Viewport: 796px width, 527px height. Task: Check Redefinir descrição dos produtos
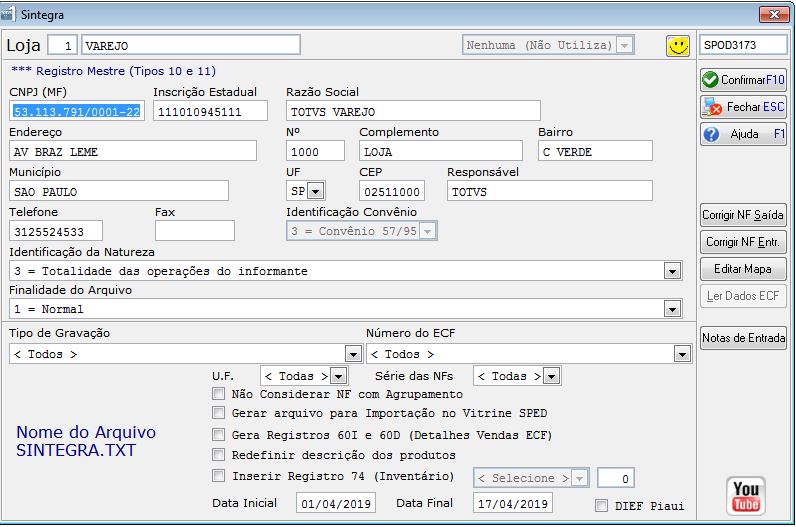click(x=218, y=454)
